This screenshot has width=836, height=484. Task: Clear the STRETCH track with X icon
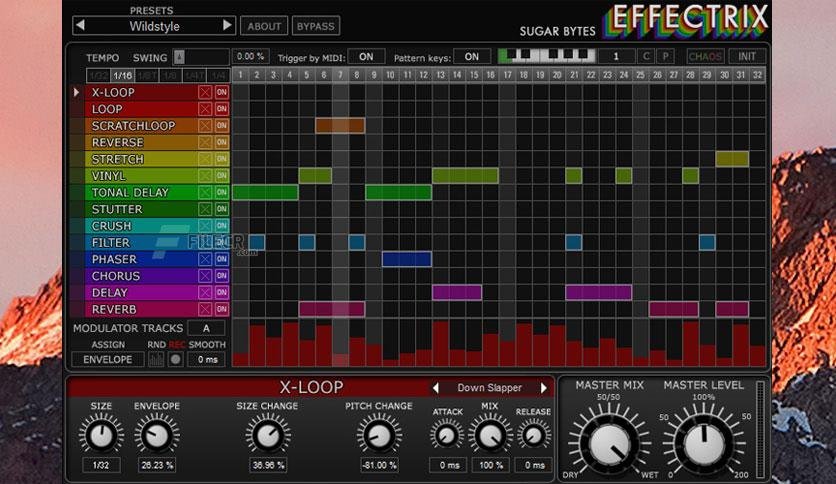[205, 159]
